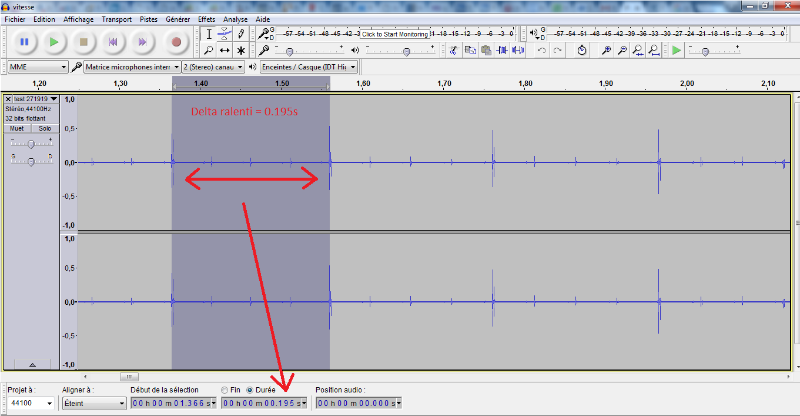Viewport: 800px width, 416px height.
Task: Open the Générer menu
Action: (x=178, y=19)
